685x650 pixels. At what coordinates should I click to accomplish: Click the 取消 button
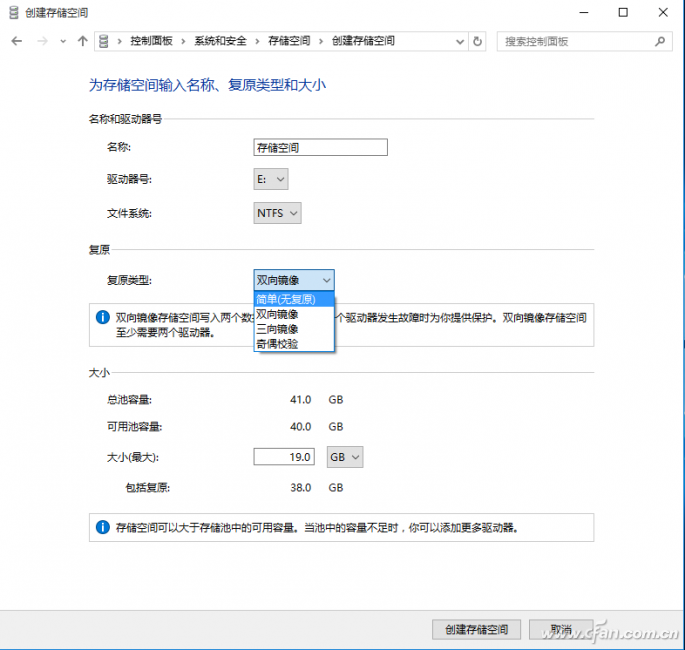[x=561, y=629]
